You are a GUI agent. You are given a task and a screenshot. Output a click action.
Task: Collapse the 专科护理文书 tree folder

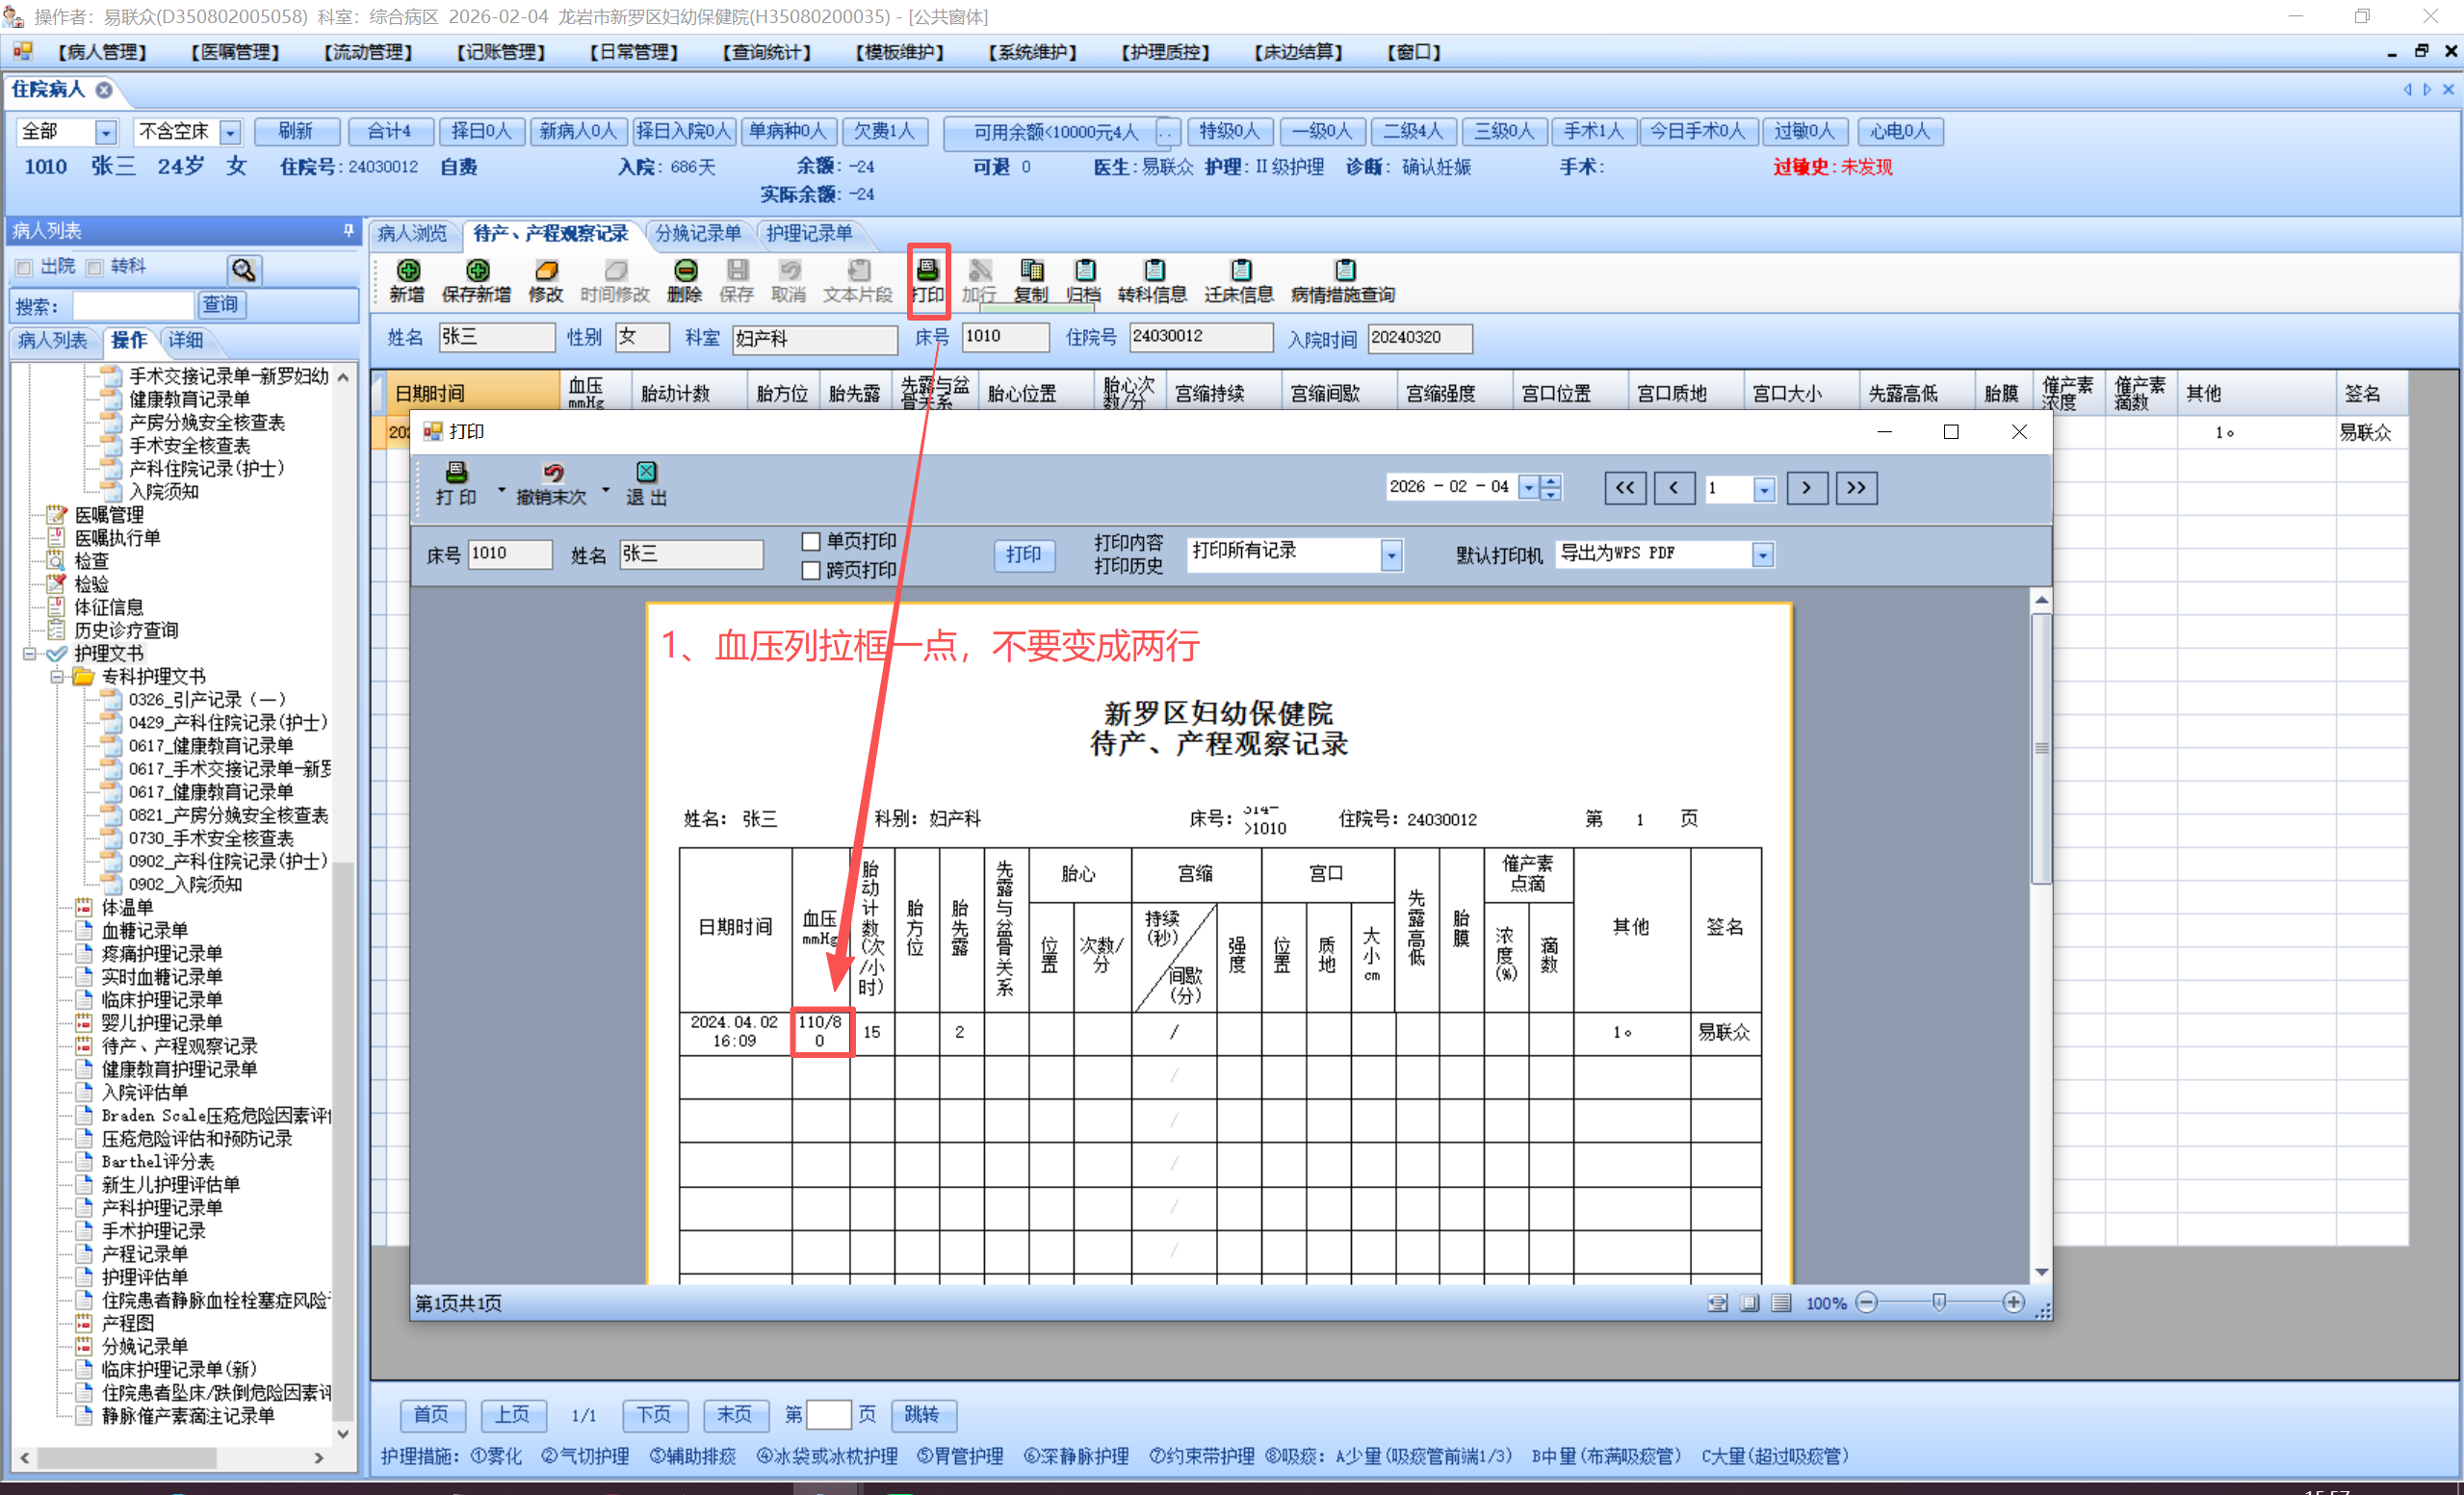57,677
